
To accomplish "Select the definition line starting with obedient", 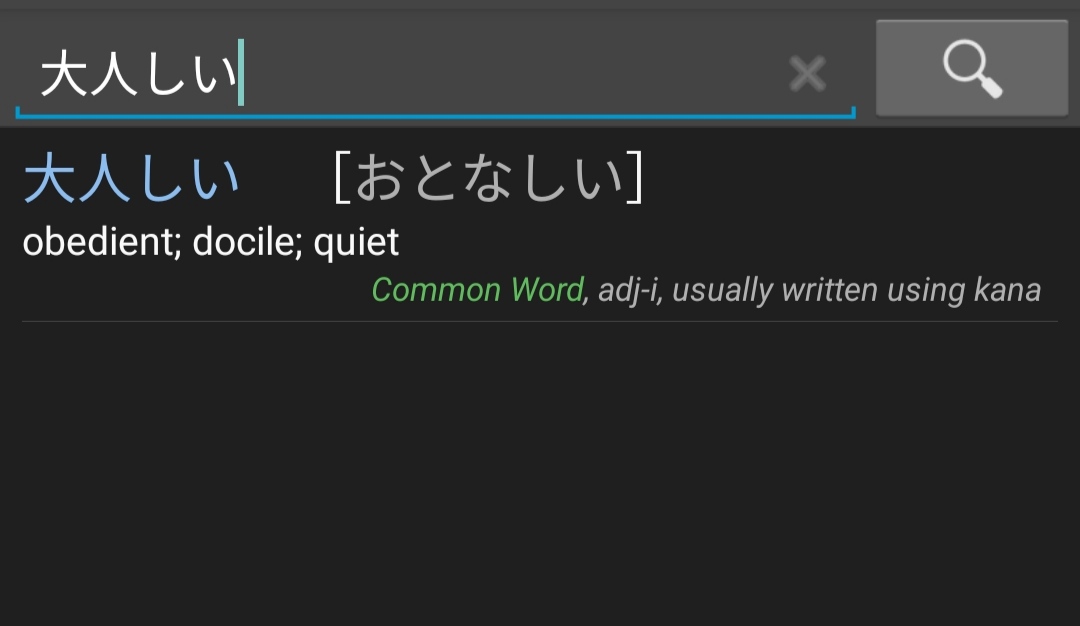I will tap(210, 242).
